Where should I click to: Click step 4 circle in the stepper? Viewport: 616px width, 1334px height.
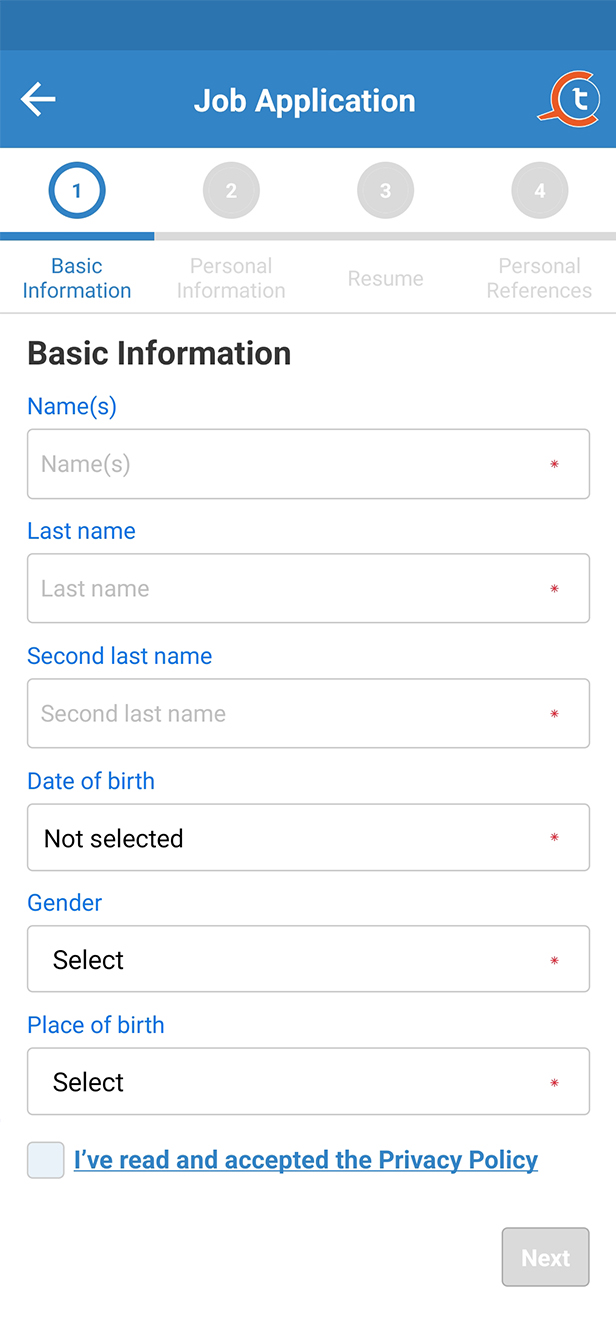539,190
